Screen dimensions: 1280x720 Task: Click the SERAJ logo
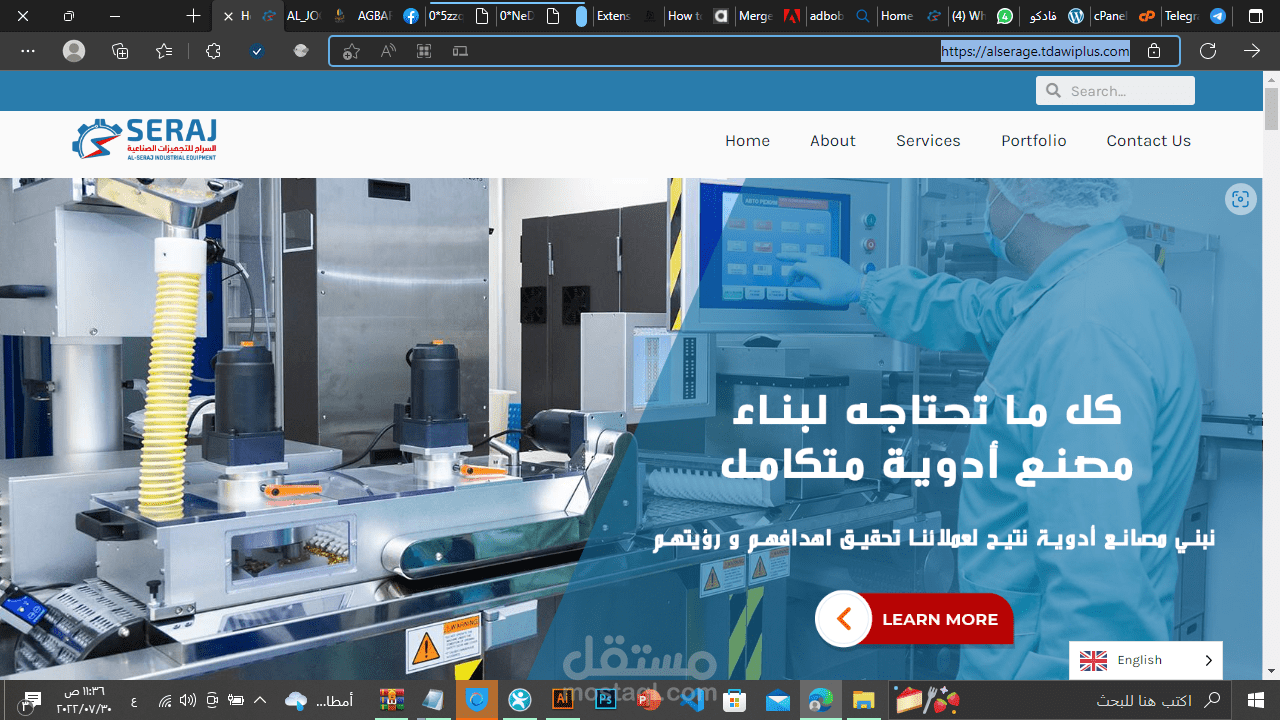pos(144,140)
